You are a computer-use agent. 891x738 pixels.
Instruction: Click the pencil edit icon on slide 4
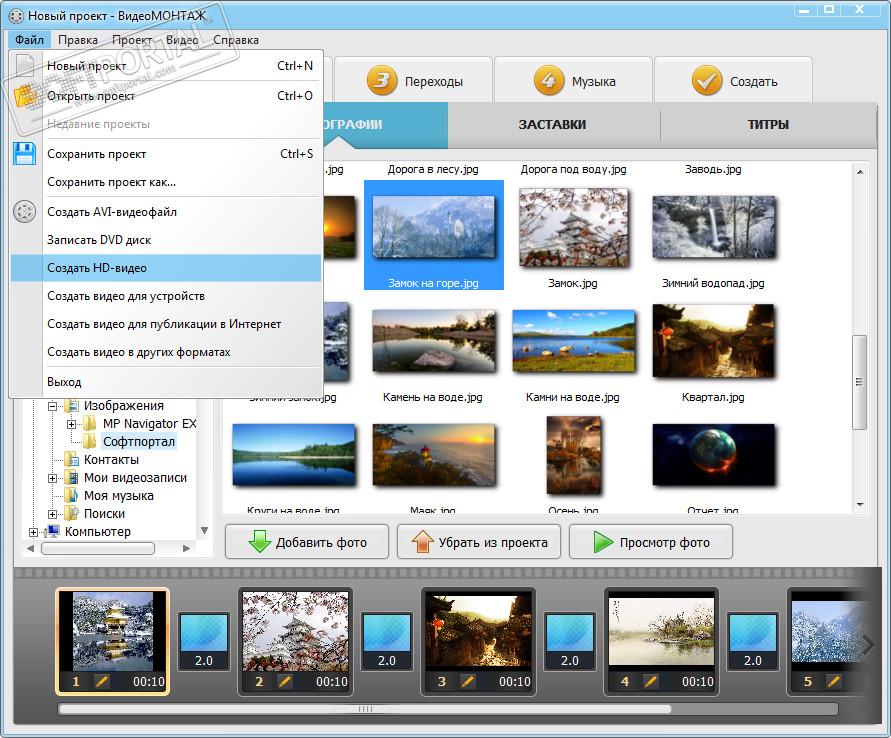pyautogui.click(x=651, y=681)
